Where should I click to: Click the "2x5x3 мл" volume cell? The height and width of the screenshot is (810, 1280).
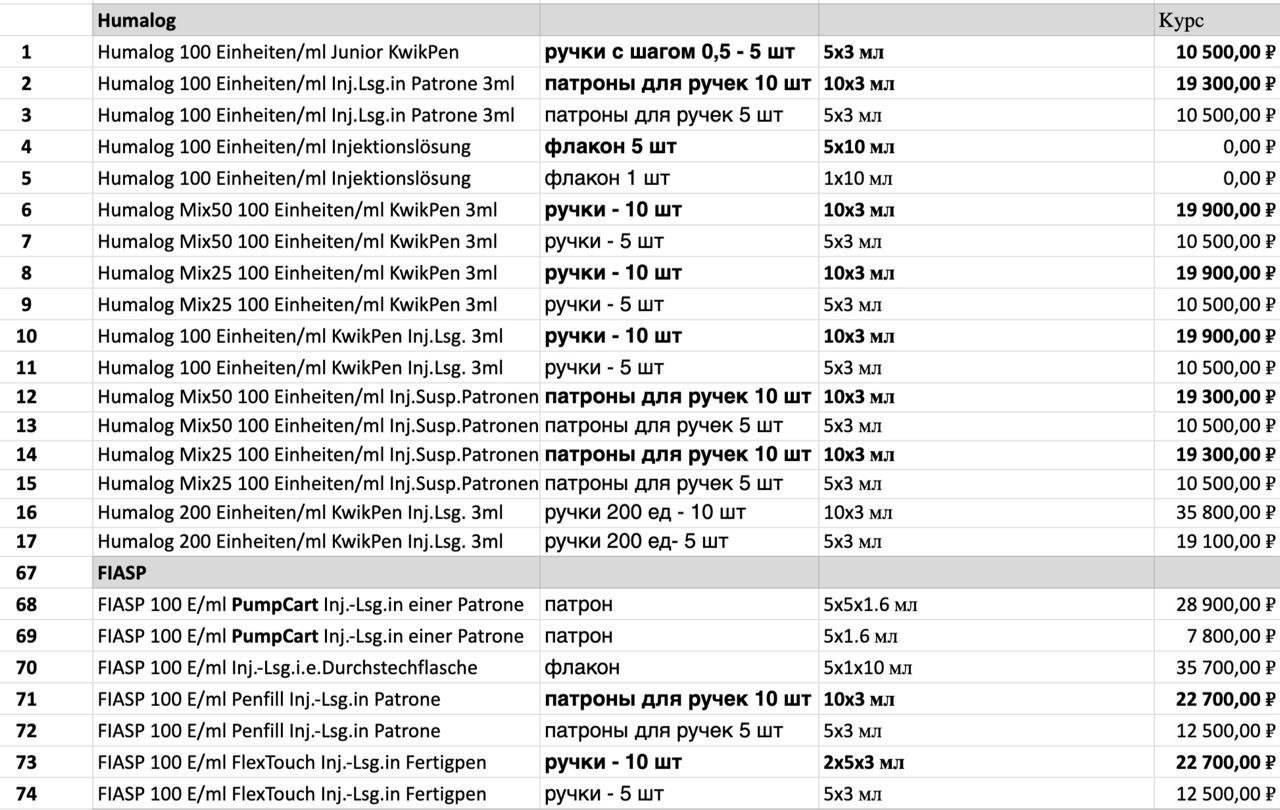[864, 763]
